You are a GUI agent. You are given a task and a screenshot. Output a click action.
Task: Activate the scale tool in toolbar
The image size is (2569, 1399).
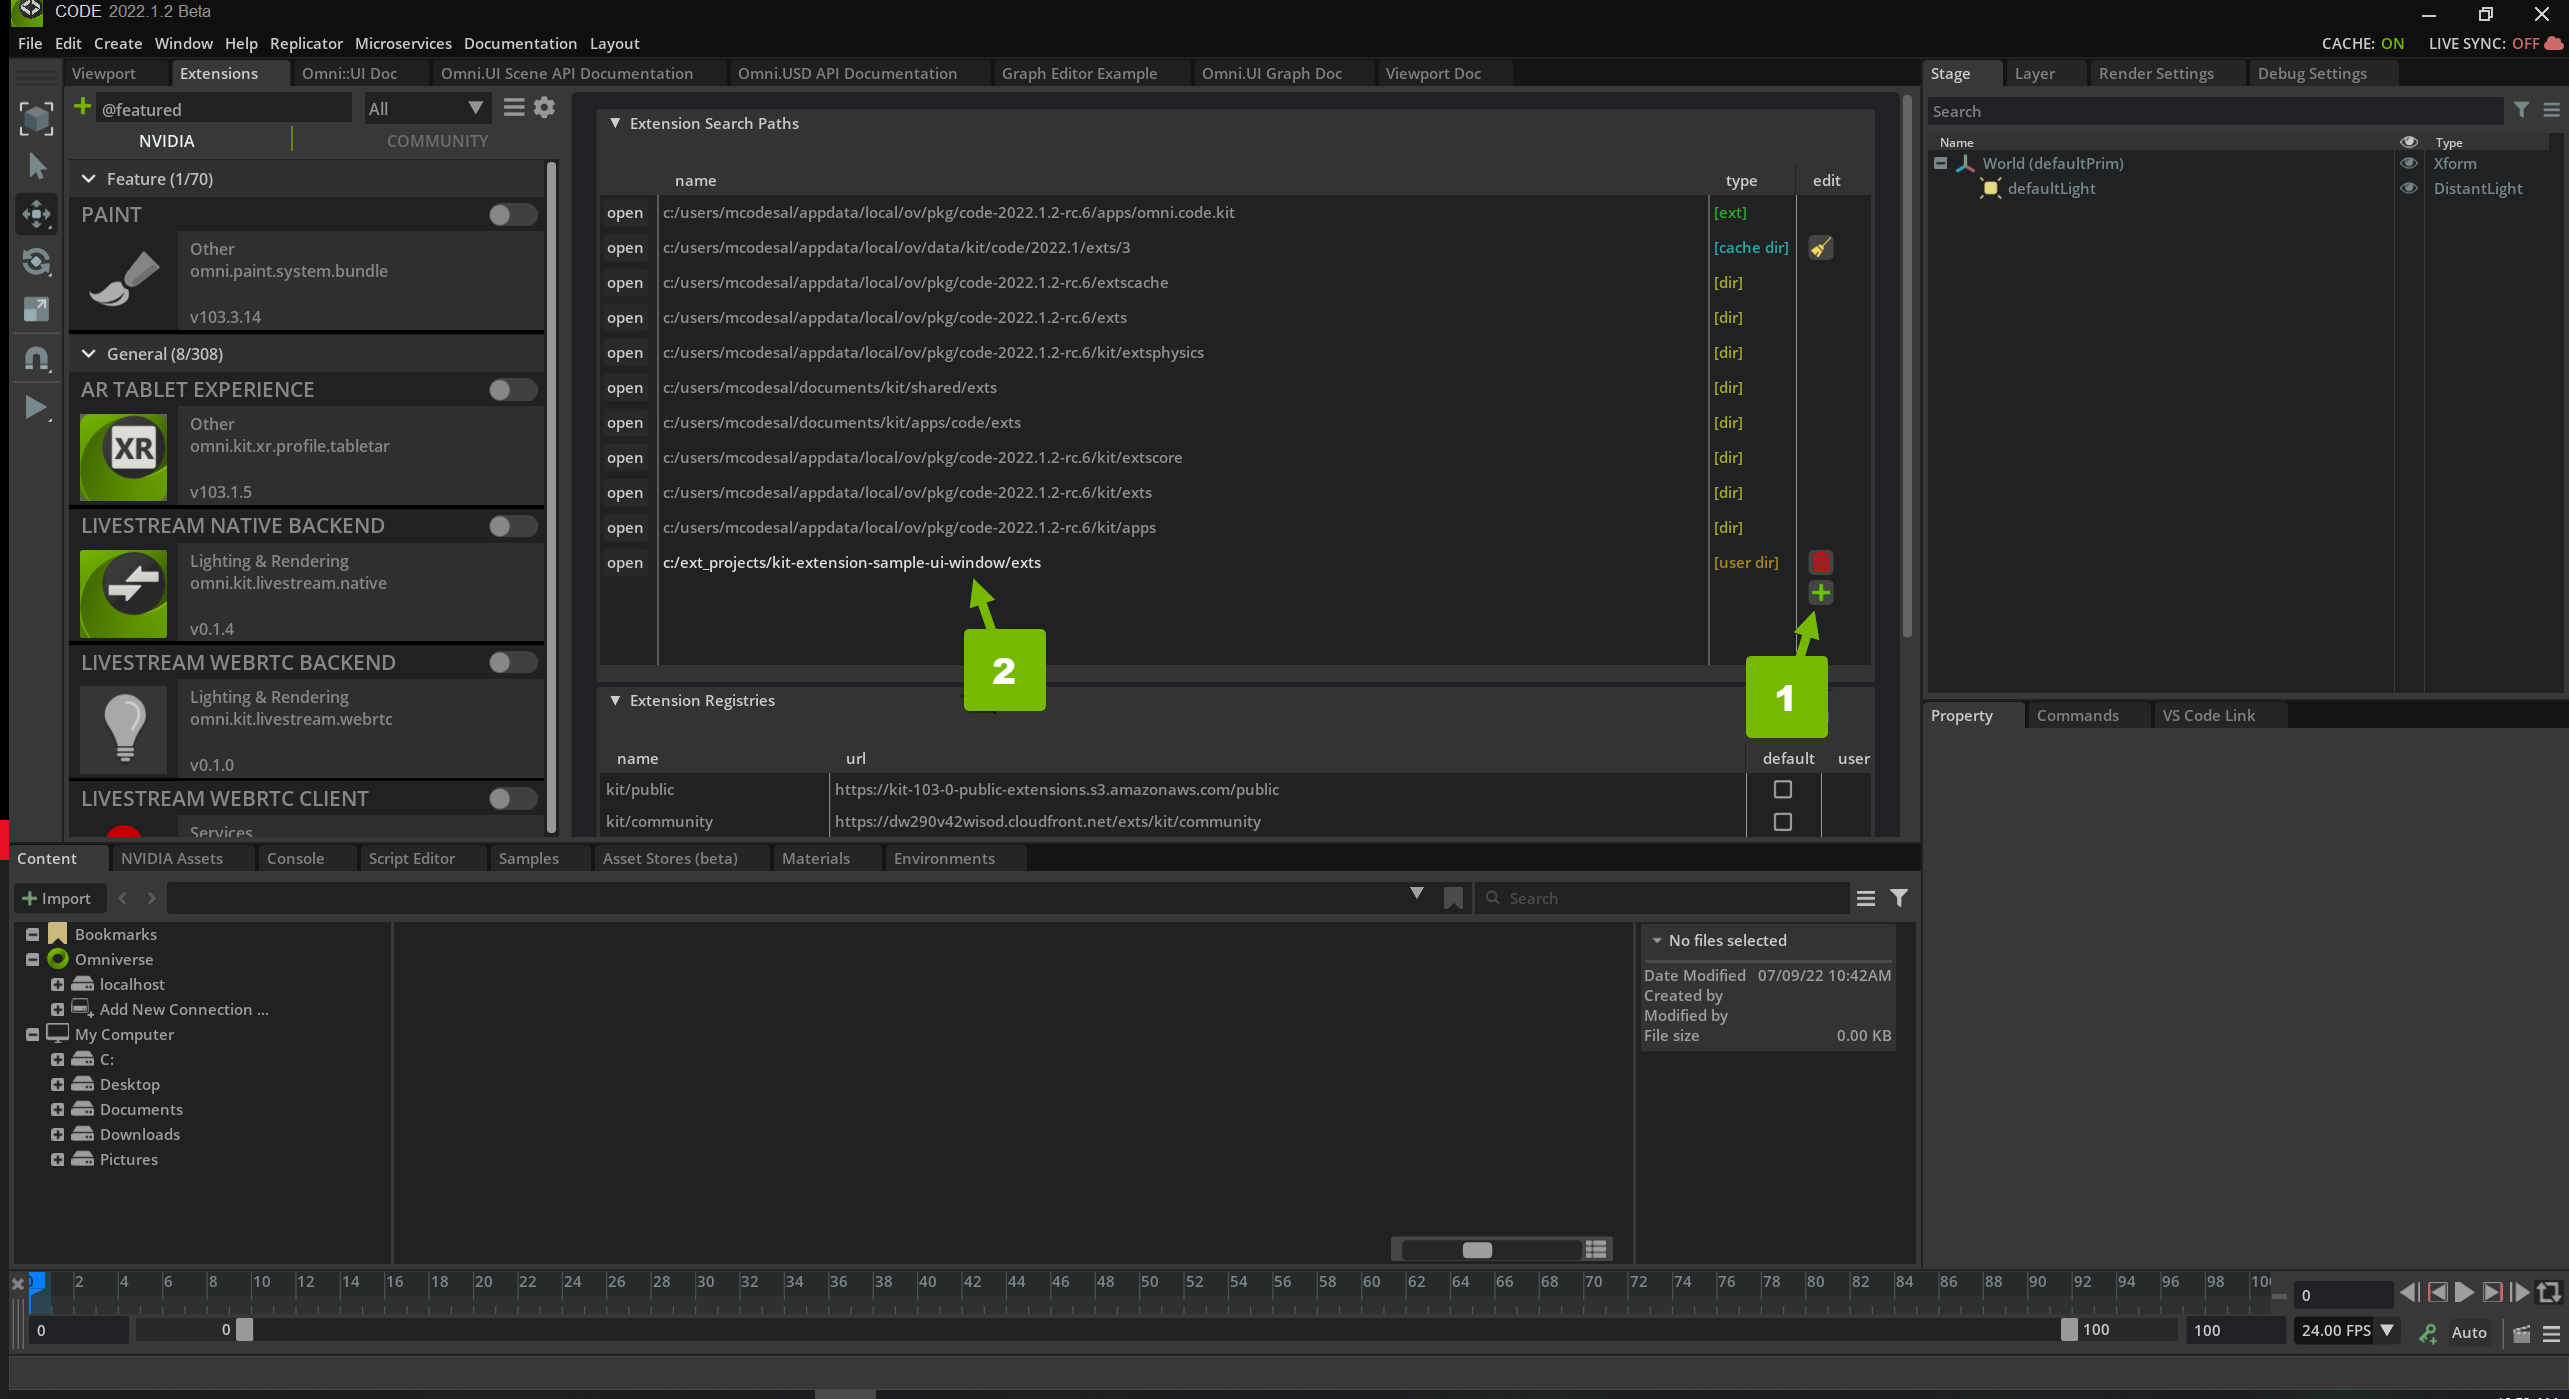click(x=37, y=310)
